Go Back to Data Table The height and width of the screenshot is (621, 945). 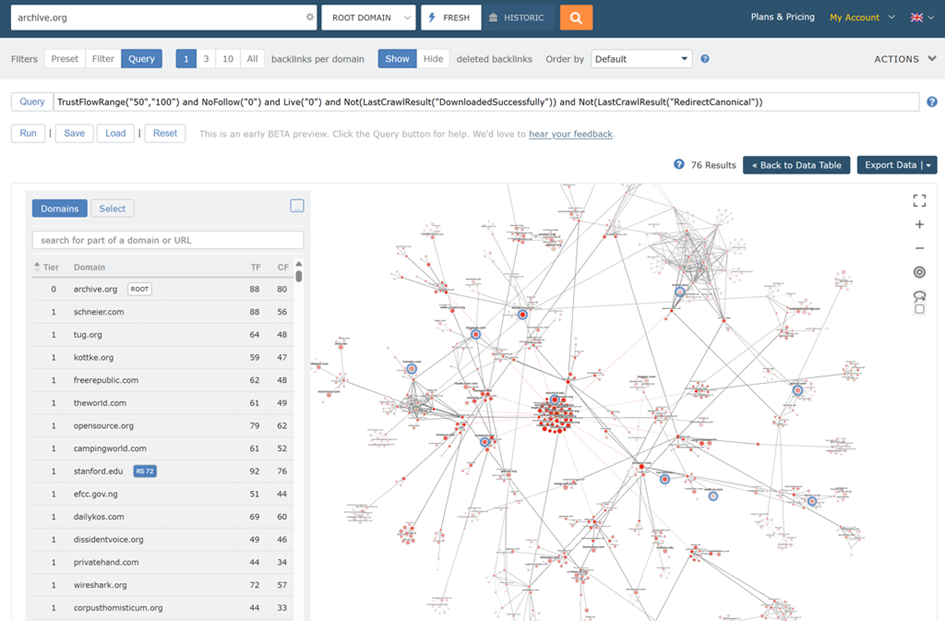coord(796,165)
